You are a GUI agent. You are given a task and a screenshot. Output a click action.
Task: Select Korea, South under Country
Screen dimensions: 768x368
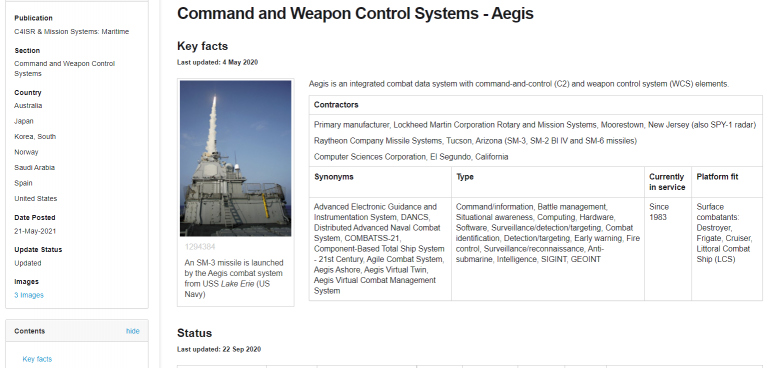[35, 136]
